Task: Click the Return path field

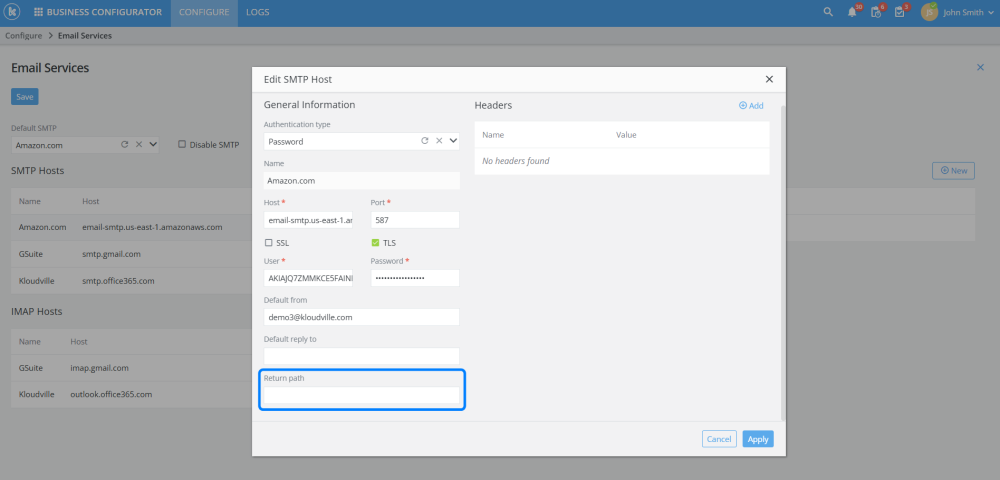Action: coord(362,395)
